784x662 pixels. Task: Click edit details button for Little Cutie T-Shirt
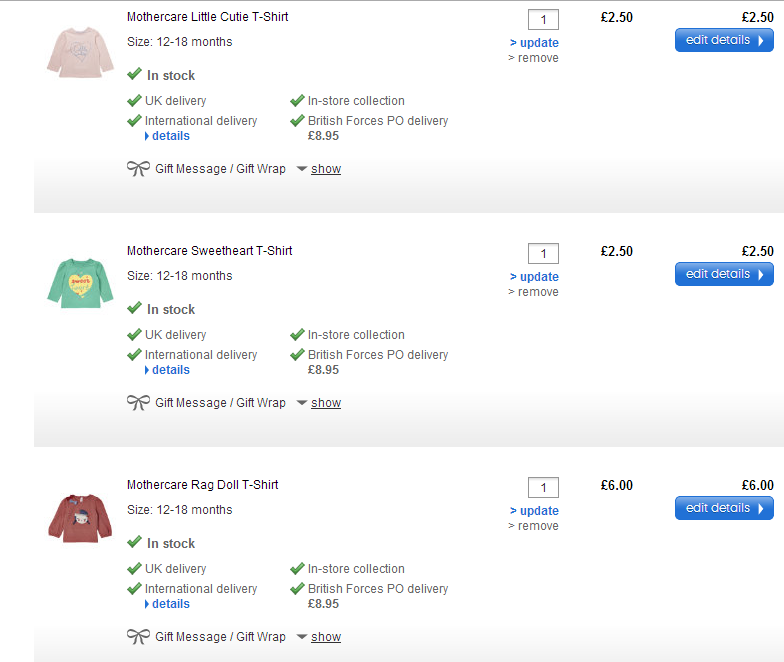click(724, 40)
